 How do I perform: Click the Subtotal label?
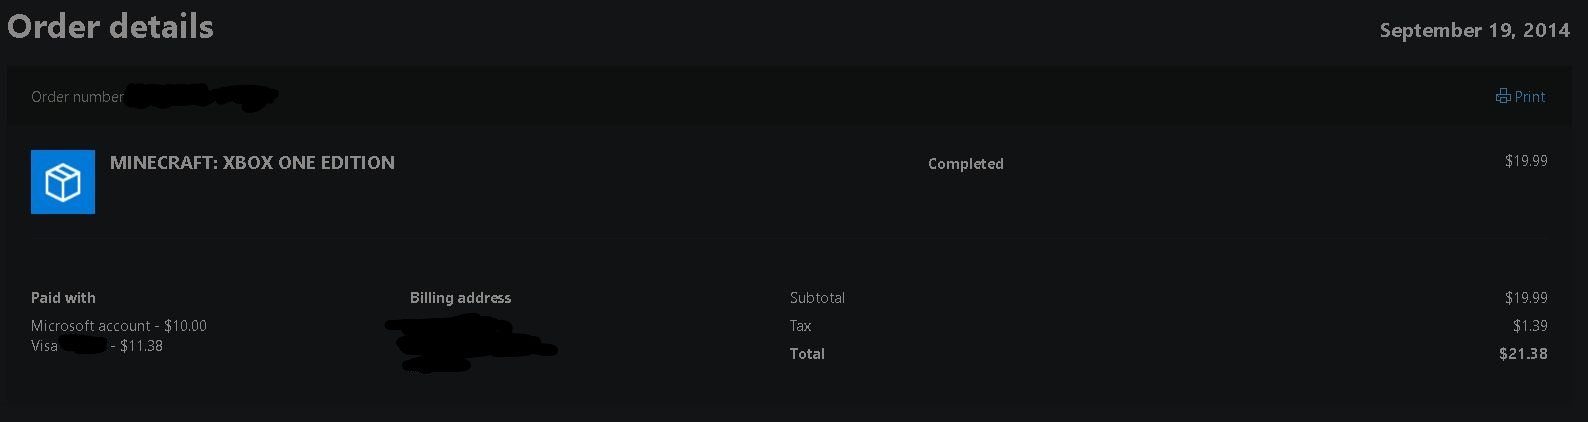coord(817,298)
